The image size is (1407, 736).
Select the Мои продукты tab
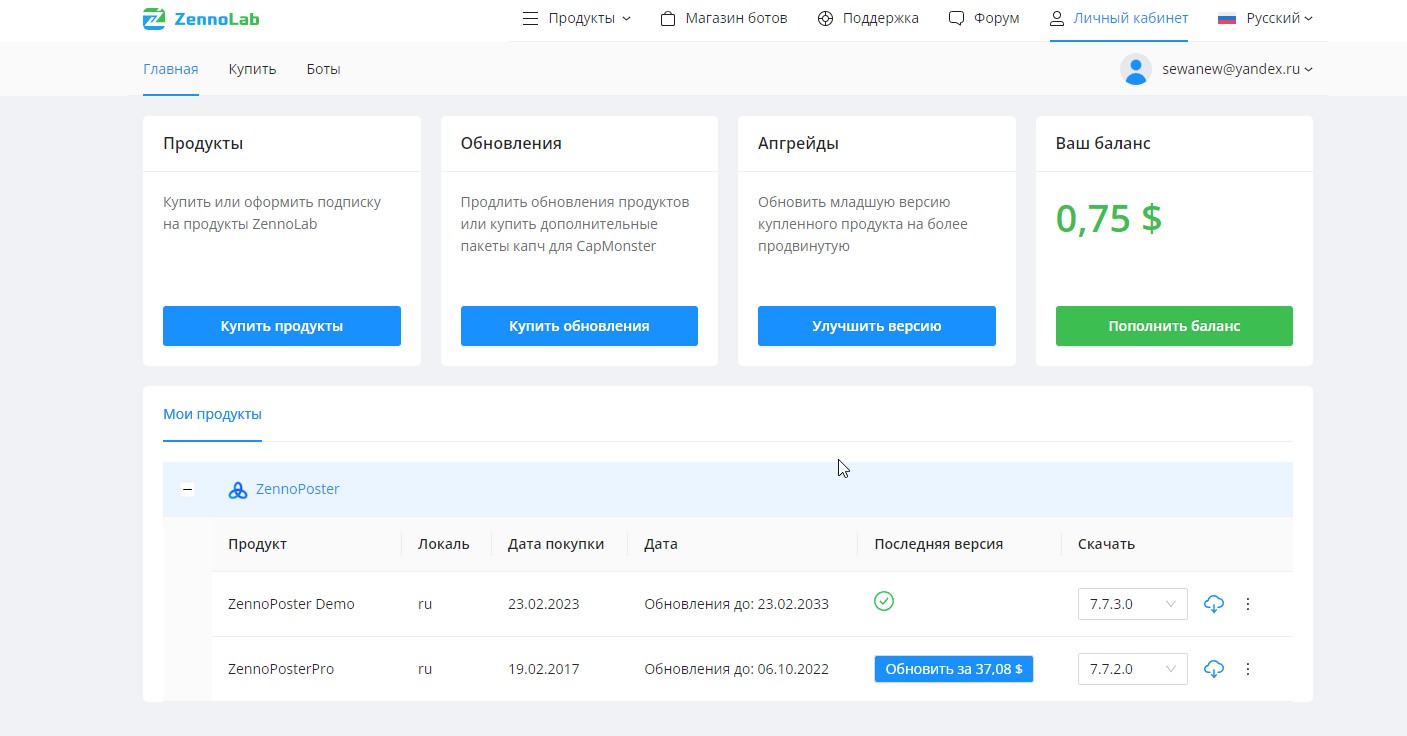[212, 414]
